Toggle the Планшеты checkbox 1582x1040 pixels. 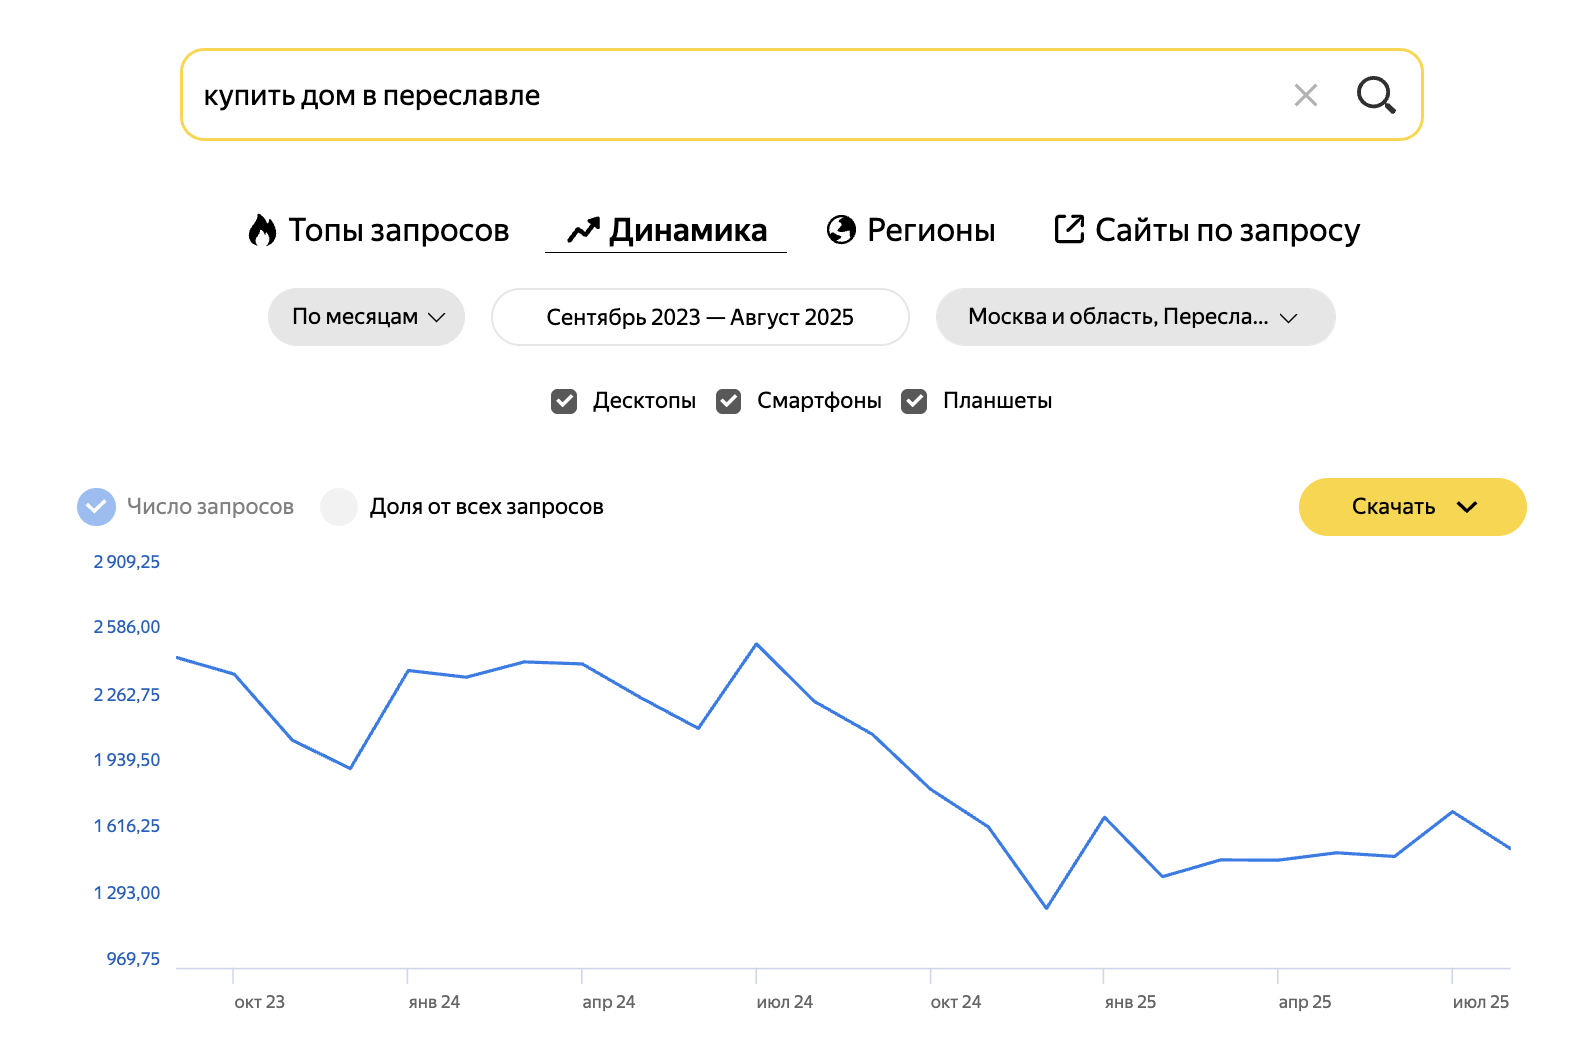[914, 401]
